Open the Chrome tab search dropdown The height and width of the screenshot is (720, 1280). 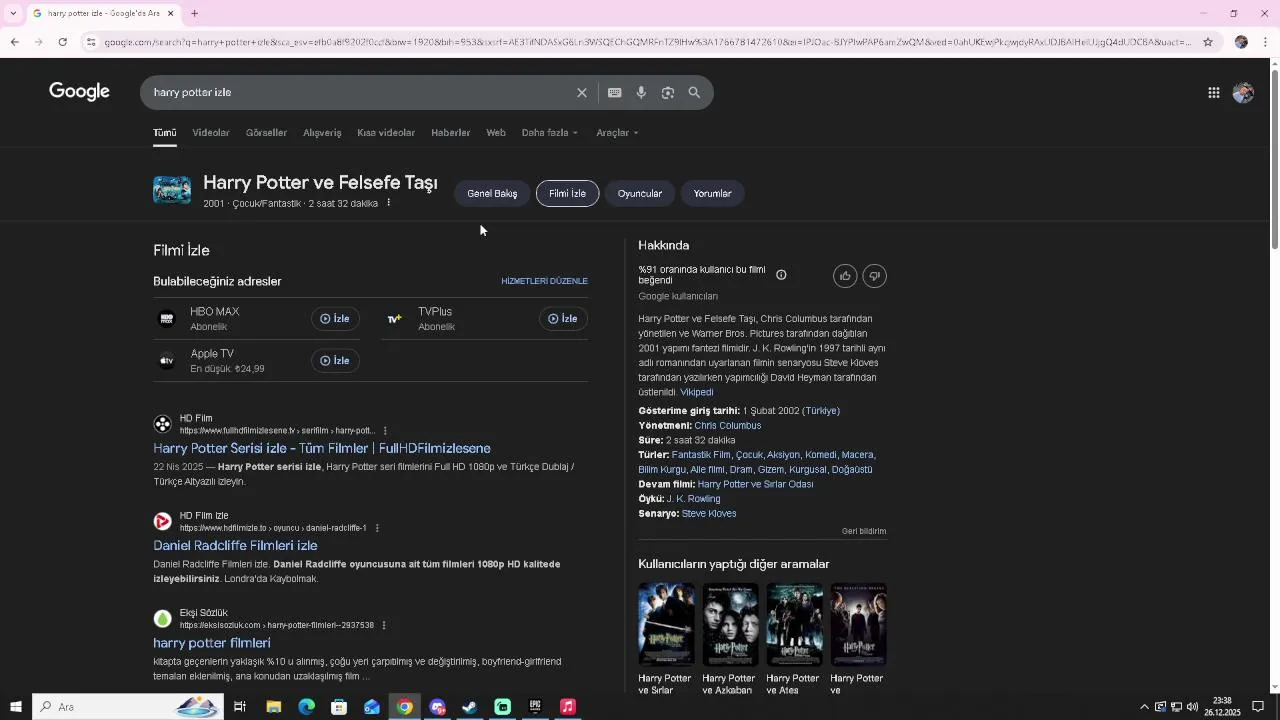click(x=13, y=13)
